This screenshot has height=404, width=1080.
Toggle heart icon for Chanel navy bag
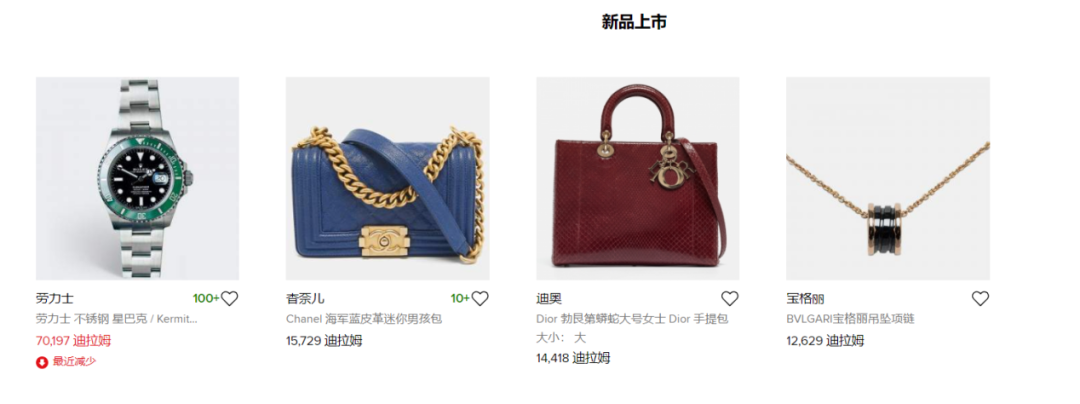(480, 299)
